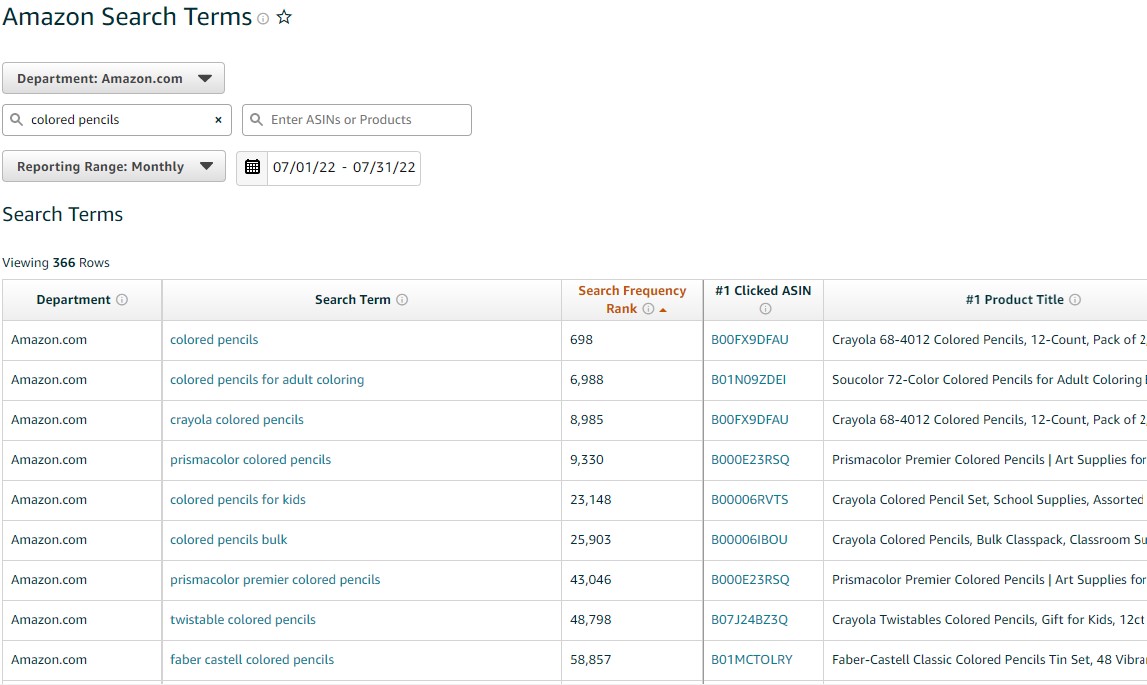This screenshot has height=685, width=1147.
Task: Click rank value 58,857
Action: pyautogui.click(x=590, y=660)
